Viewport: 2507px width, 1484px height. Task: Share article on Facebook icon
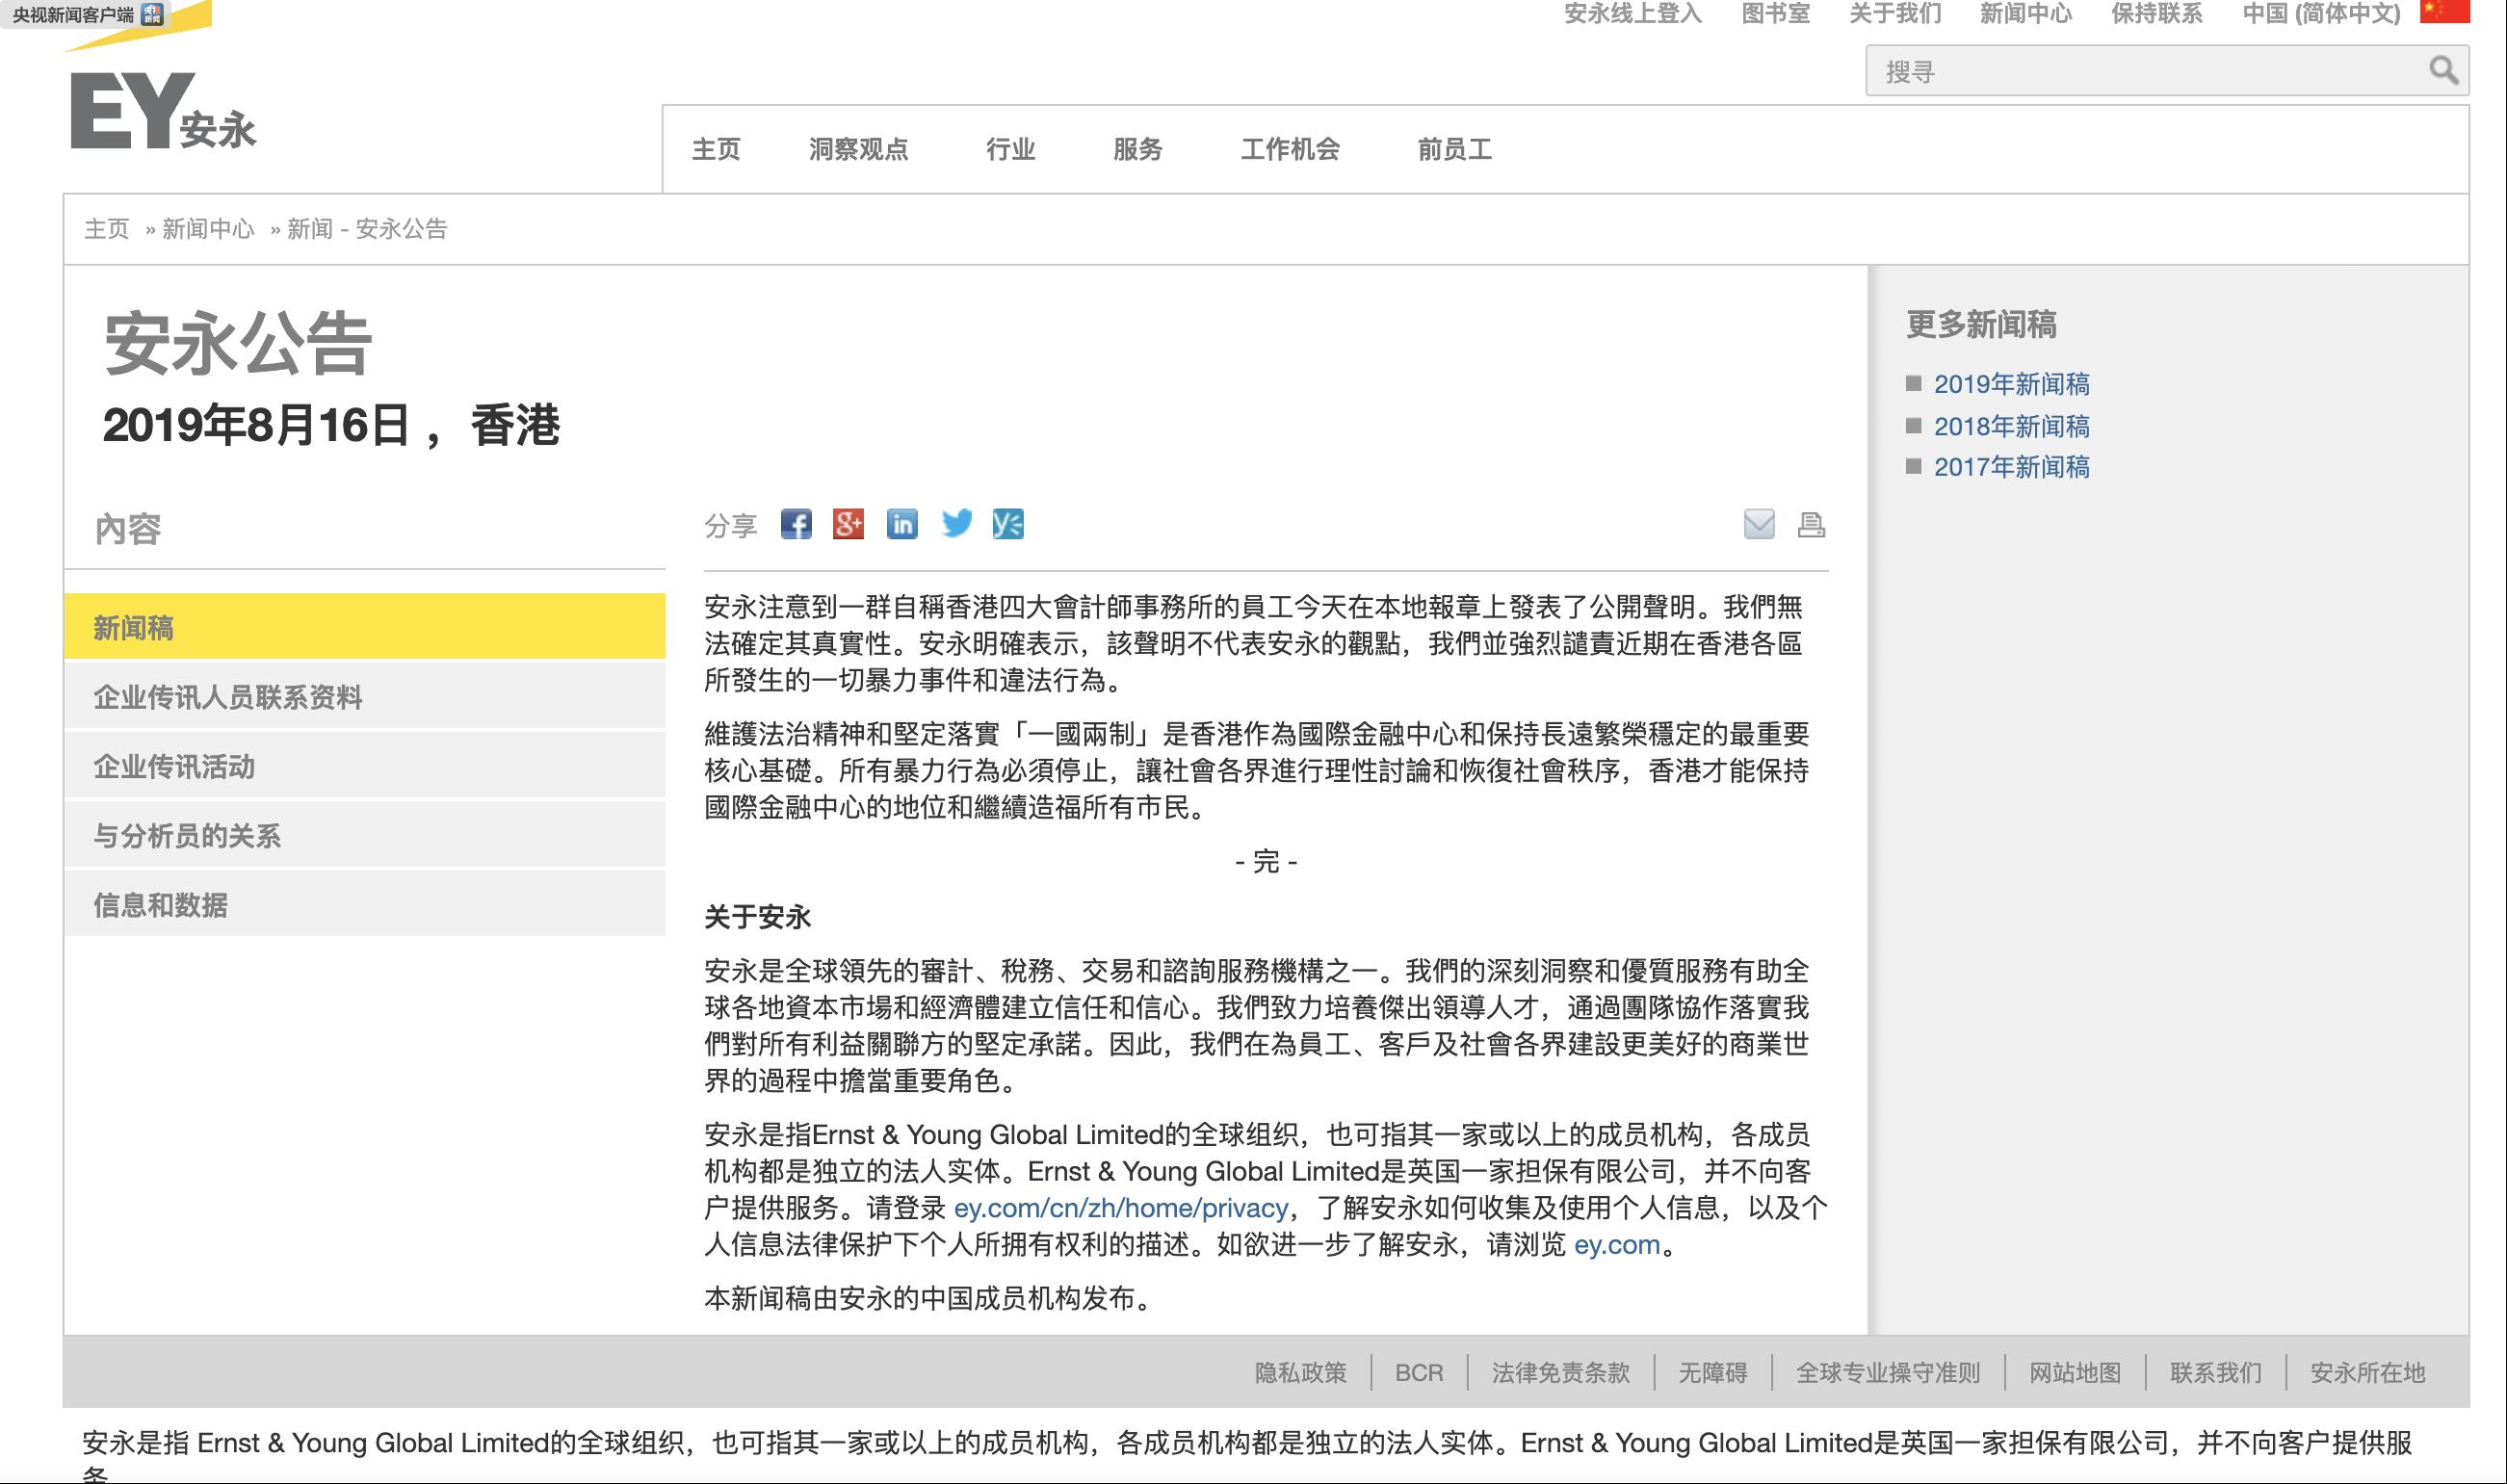tap(796, 524)
